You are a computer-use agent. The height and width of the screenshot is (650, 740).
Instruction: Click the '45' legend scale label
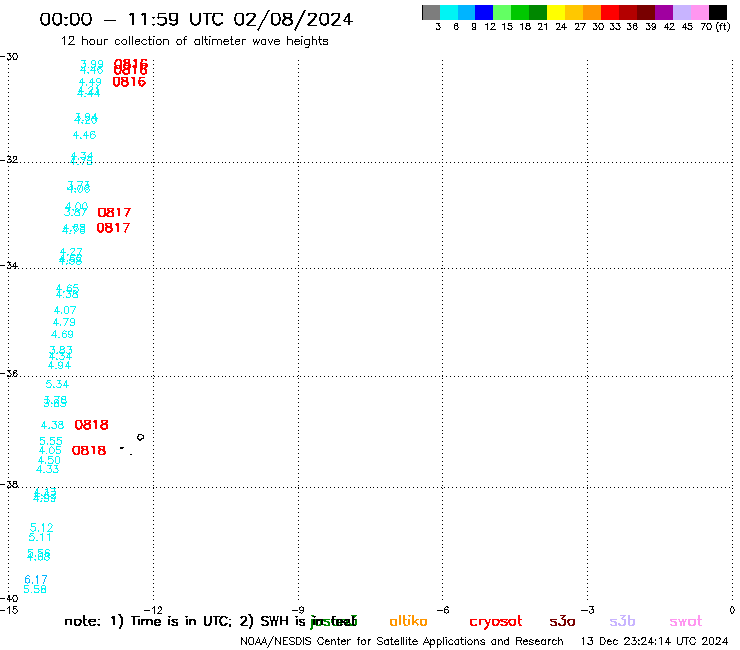tap(687, 27)
